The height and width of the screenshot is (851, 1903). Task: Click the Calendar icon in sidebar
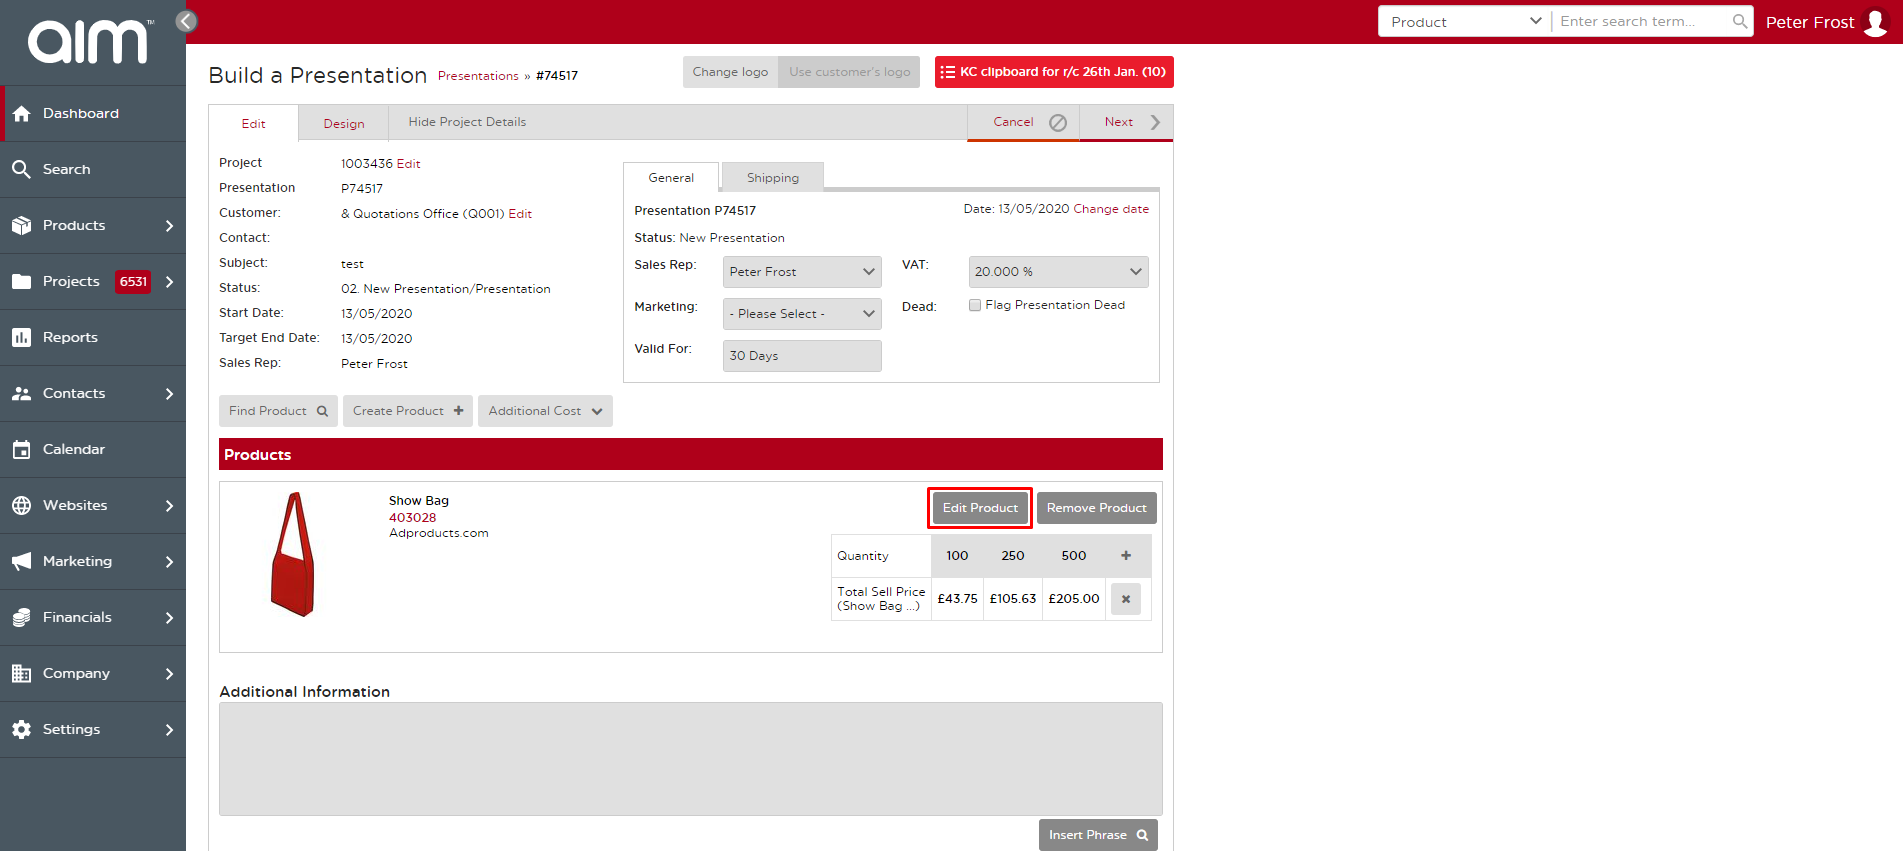click(21, 450)
